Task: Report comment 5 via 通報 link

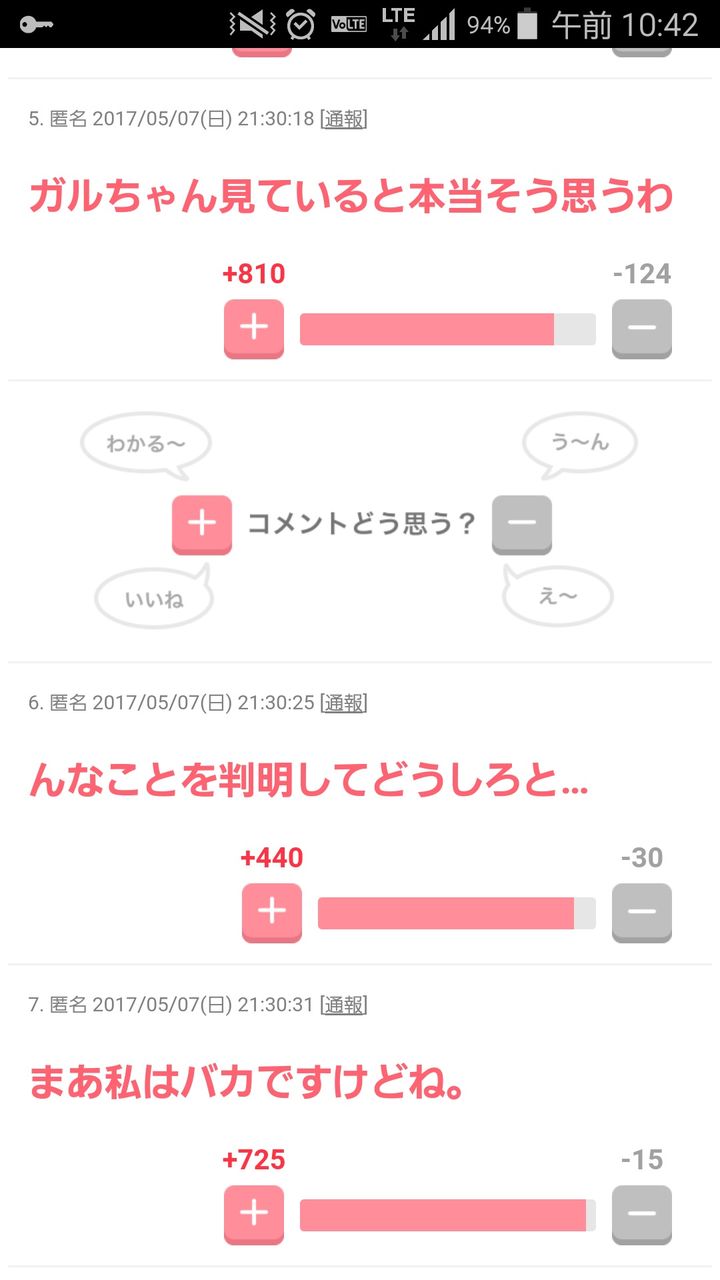Action: [343, 119]
